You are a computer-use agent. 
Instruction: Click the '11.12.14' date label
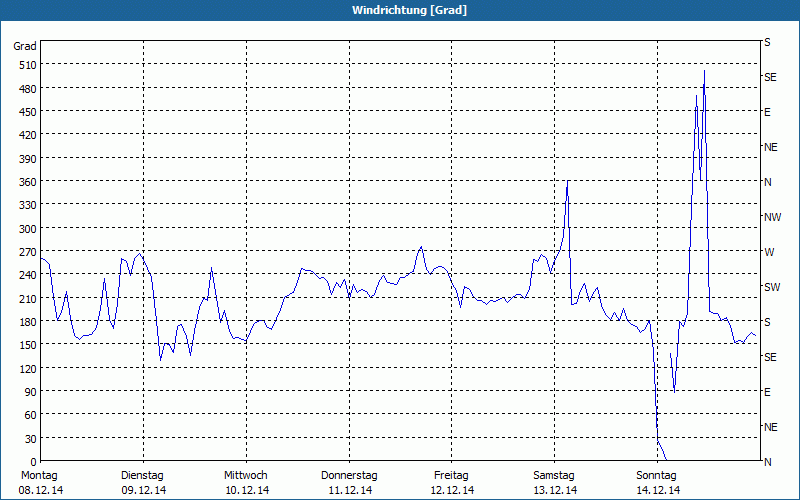[x=351, y=491]
